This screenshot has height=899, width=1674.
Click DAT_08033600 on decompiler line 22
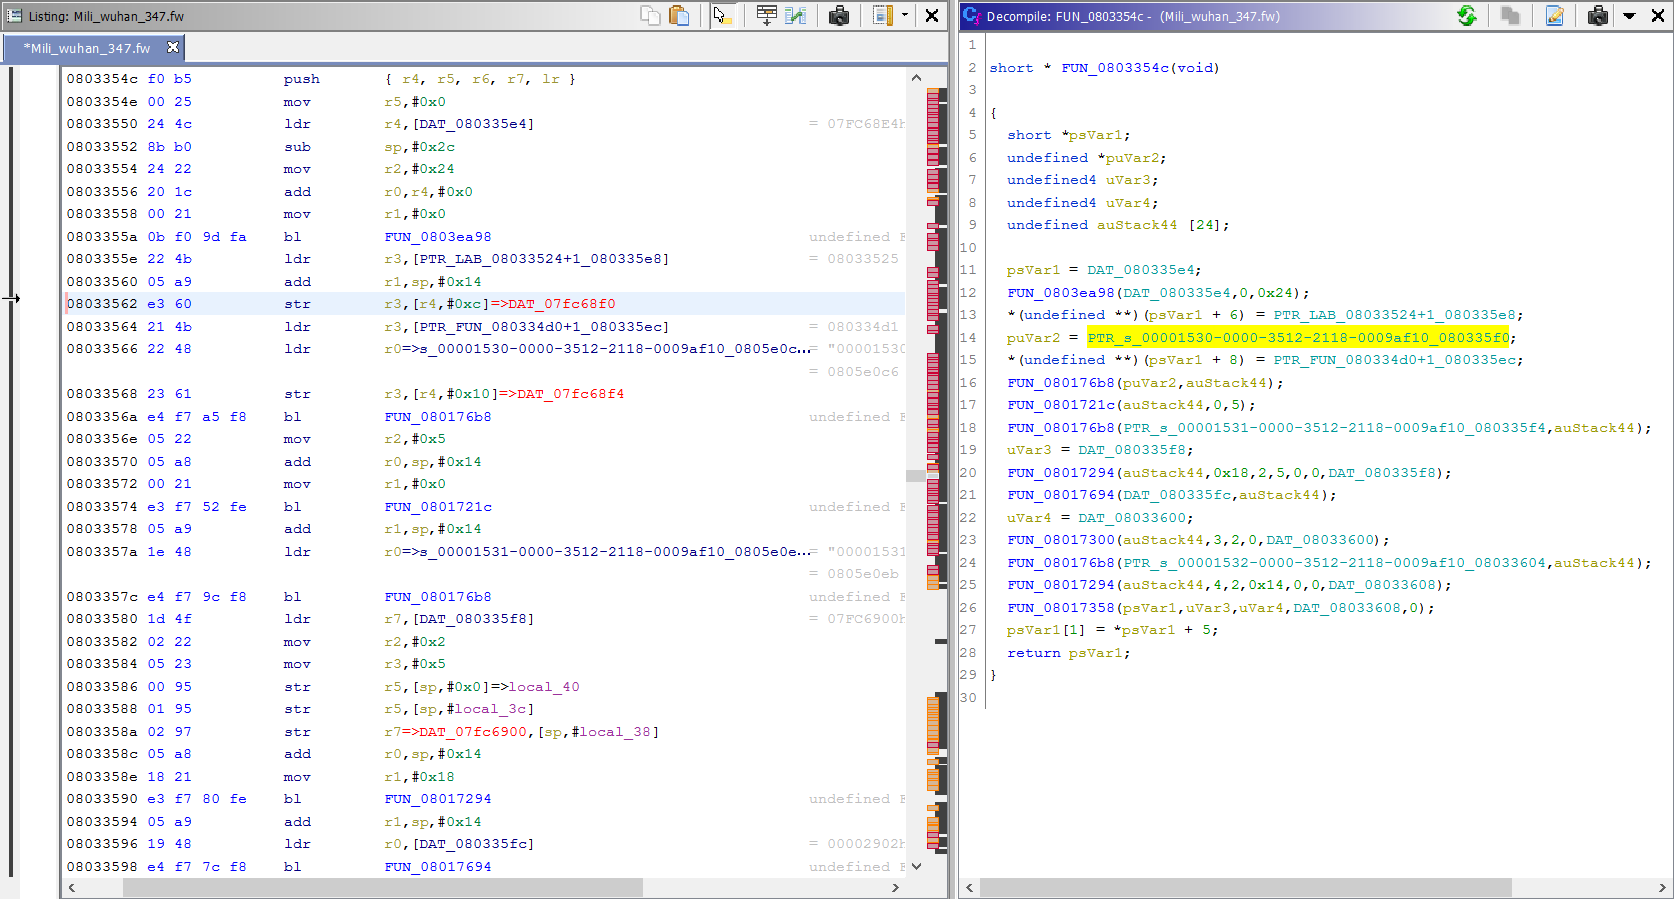point(1132,518)
